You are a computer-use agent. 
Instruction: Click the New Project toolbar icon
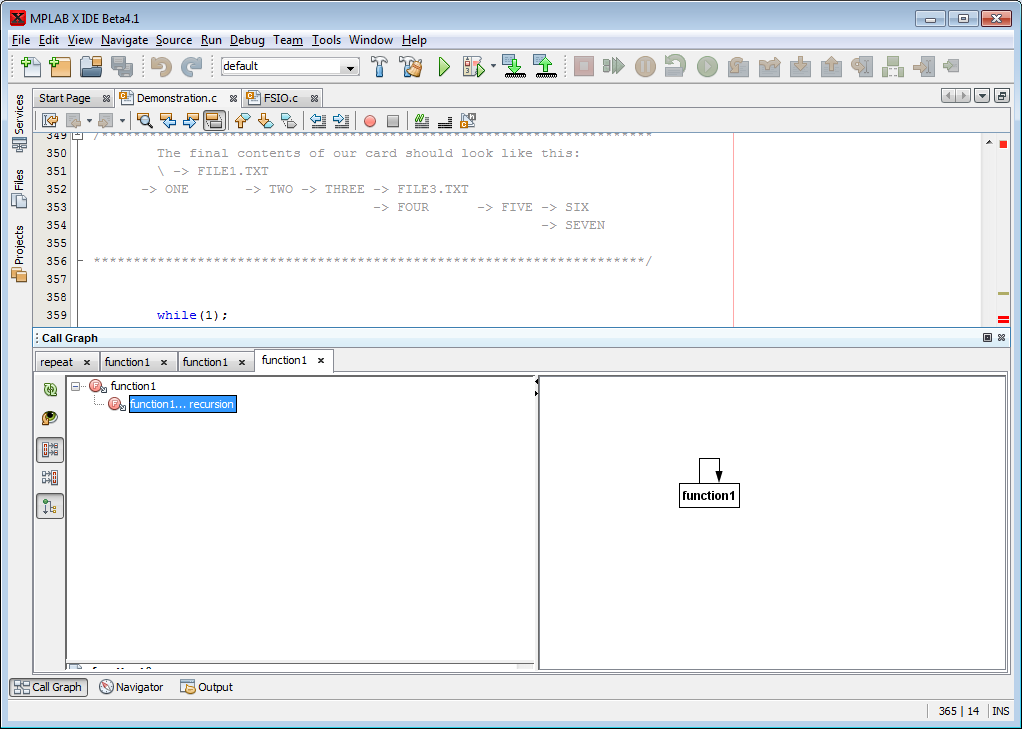coord(60,67)
